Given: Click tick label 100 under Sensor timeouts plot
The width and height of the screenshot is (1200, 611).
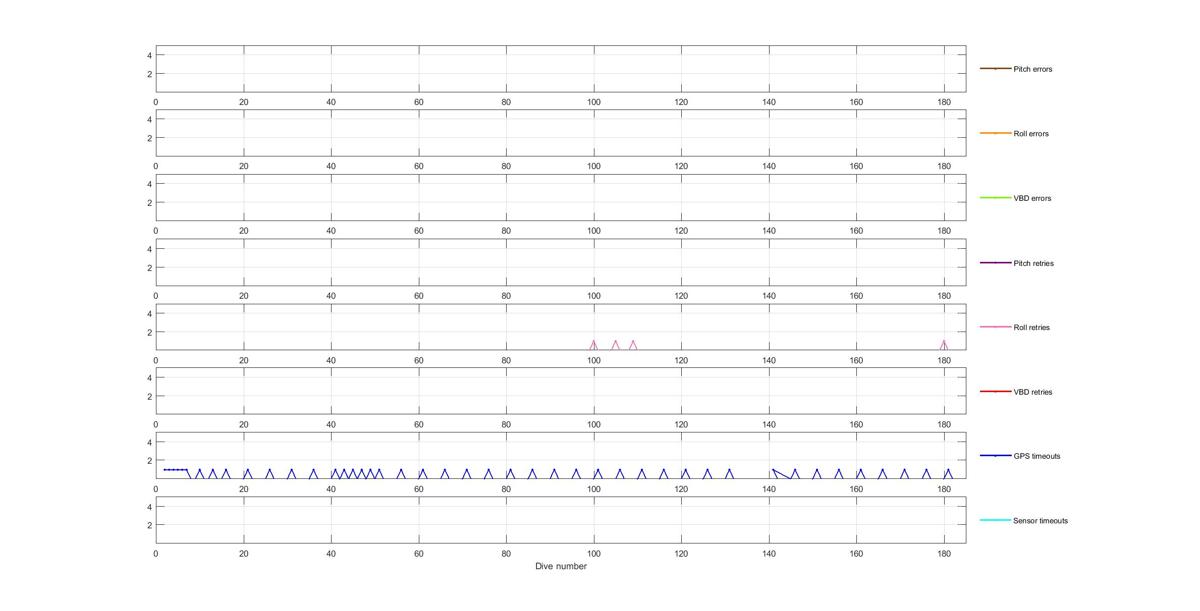Looking at the screenshot, I should point(594,552).
